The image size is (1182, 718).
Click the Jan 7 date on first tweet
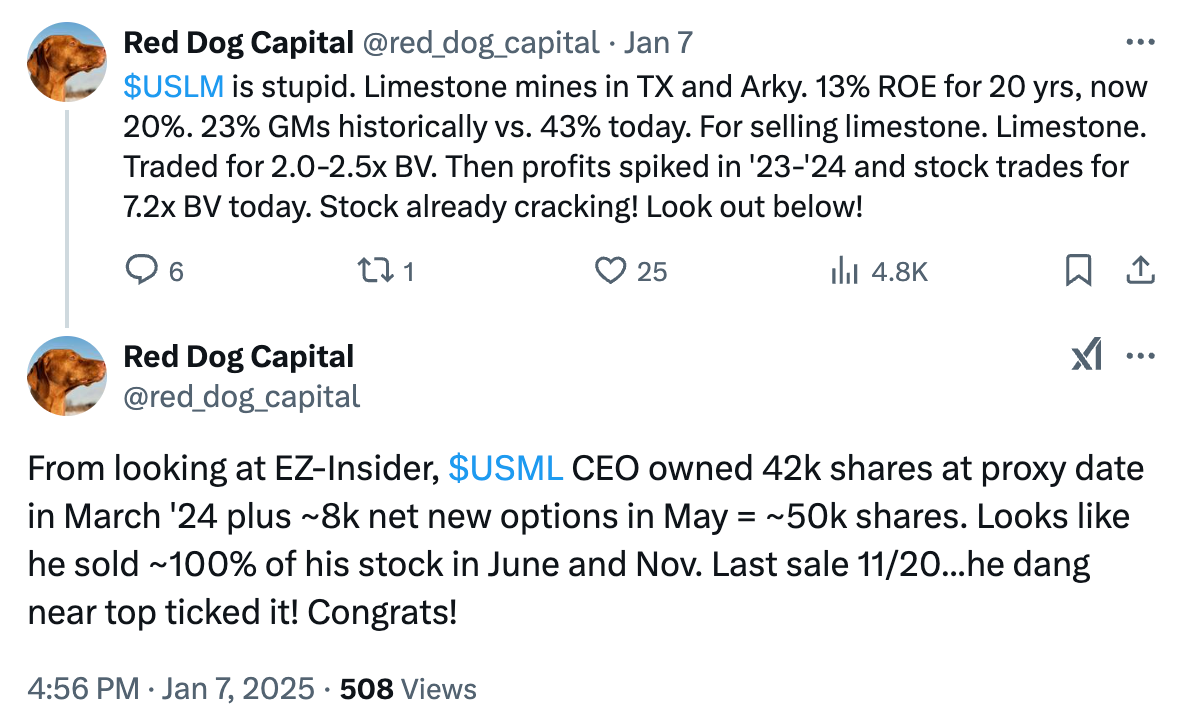658,43
